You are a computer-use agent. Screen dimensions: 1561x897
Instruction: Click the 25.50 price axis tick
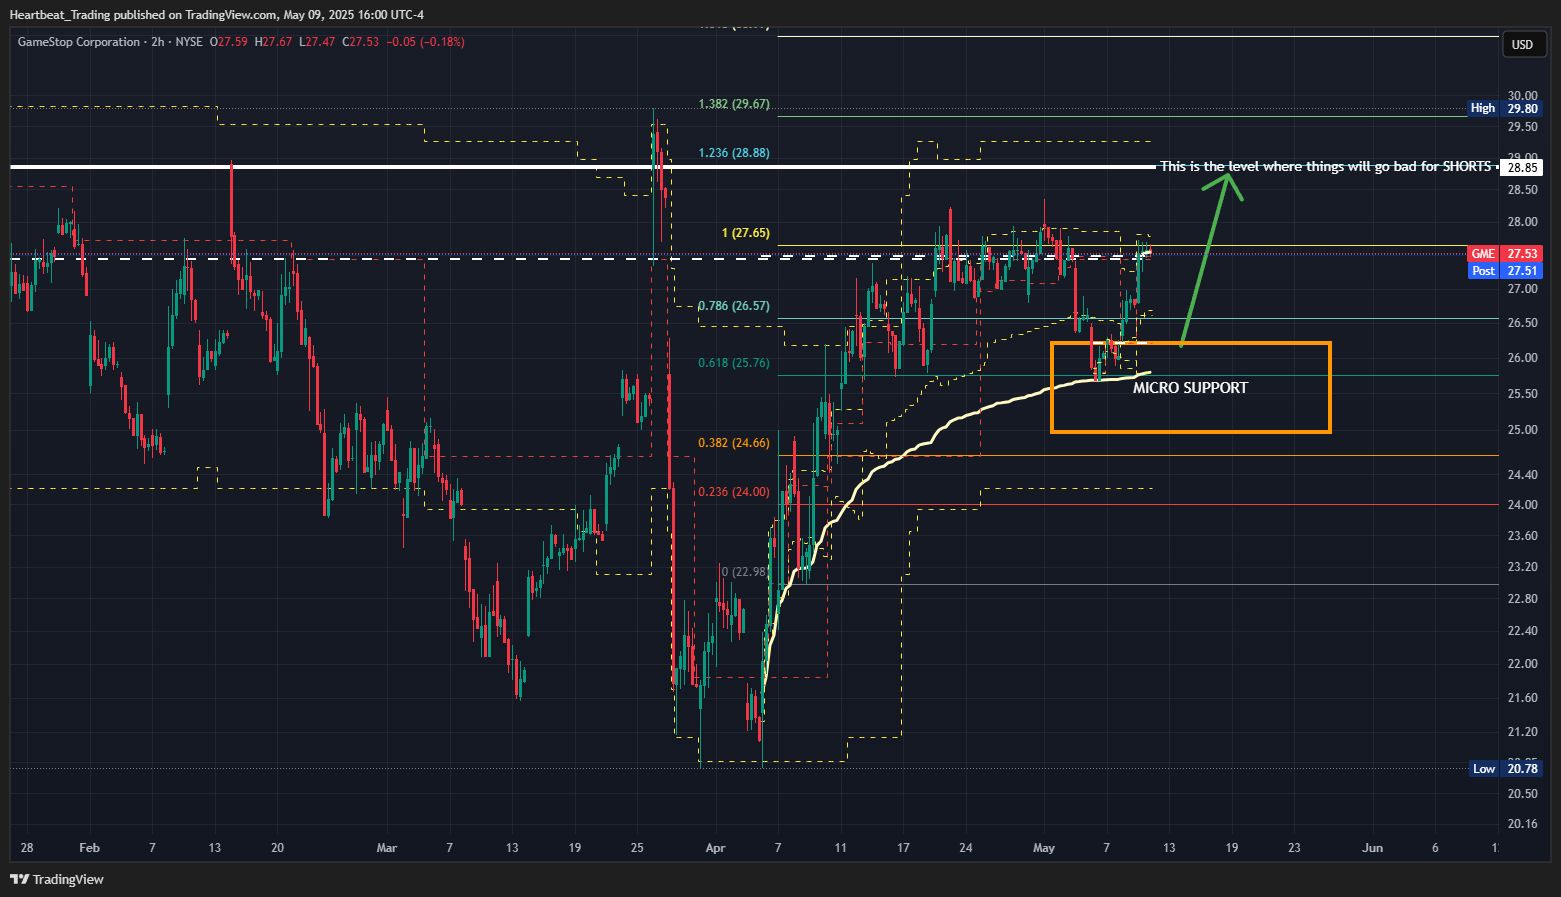1523,394
